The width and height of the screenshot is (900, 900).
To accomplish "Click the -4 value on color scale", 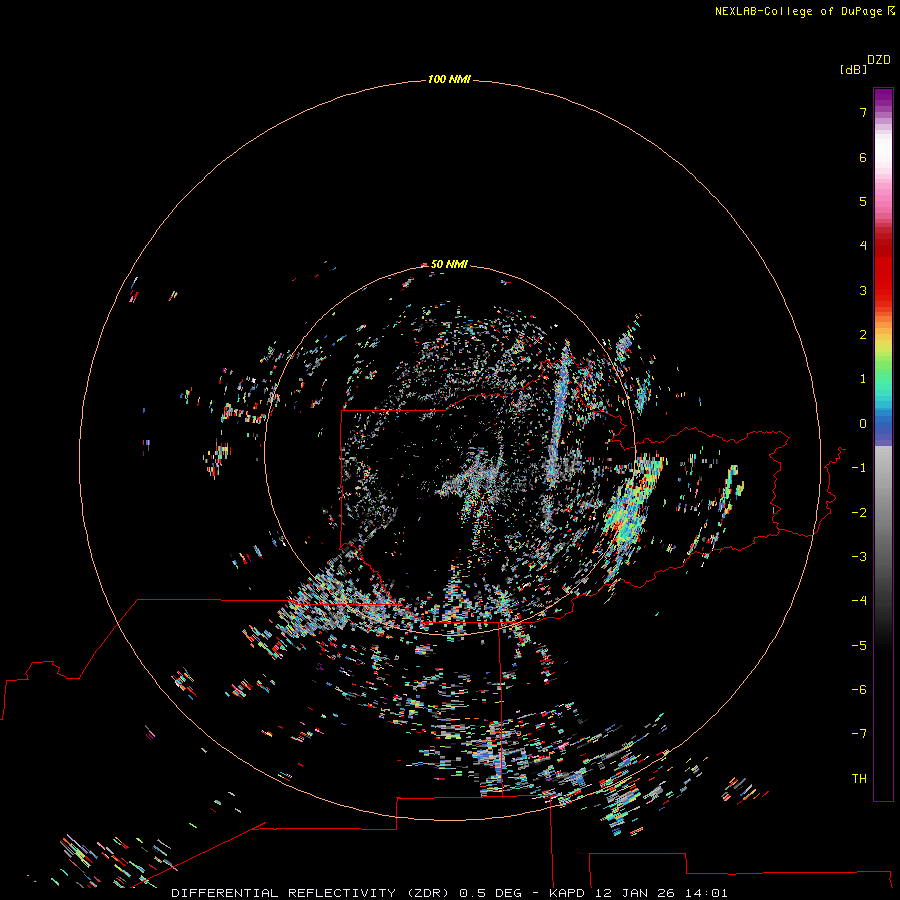I will (x=859, y=600).
